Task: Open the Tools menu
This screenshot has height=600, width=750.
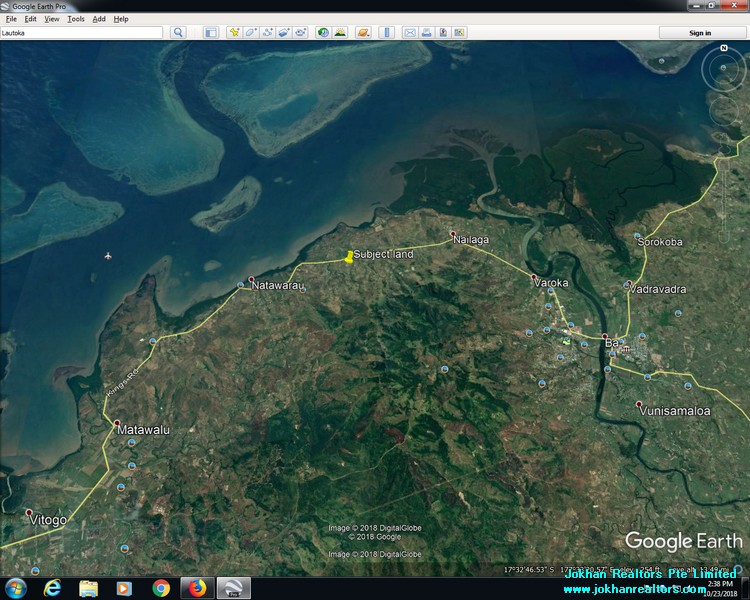Action: pos(76,19)
